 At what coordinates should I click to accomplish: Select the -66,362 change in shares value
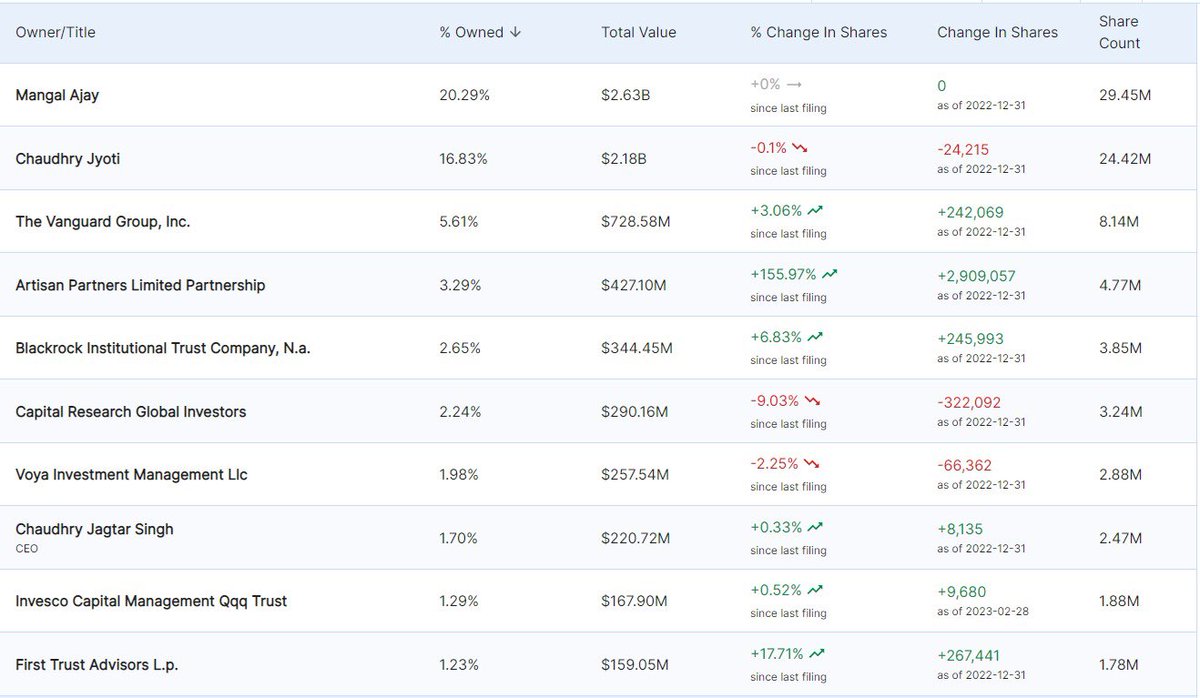pos(964,465)
